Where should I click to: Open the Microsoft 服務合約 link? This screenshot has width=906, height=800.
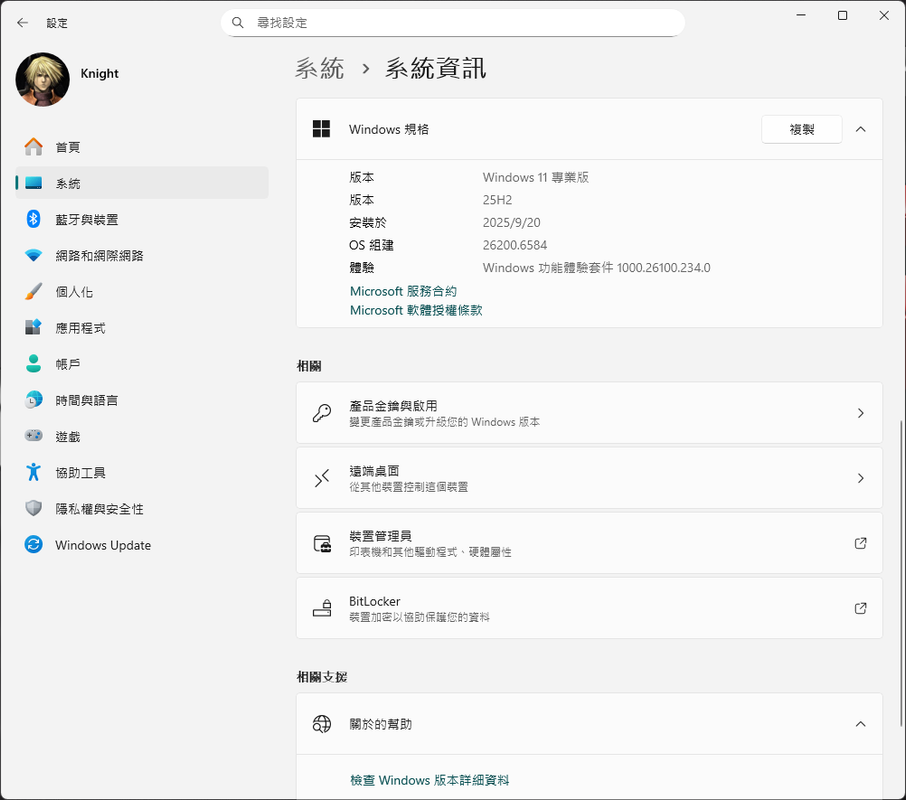point(403,291)
